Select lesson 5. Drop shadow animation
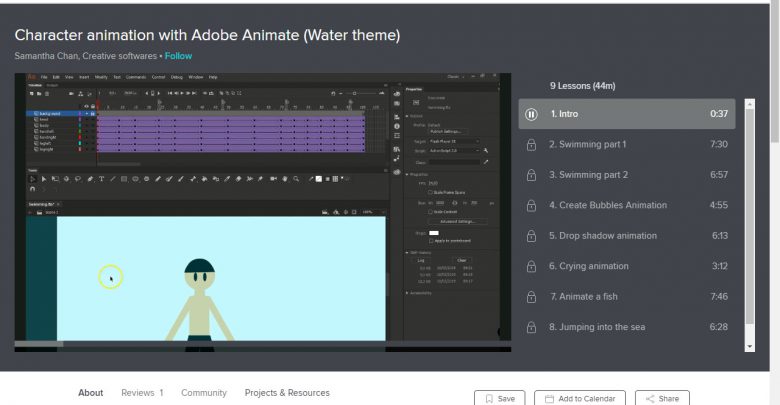This screenshot has width=780, height=405. click(627, 236)
